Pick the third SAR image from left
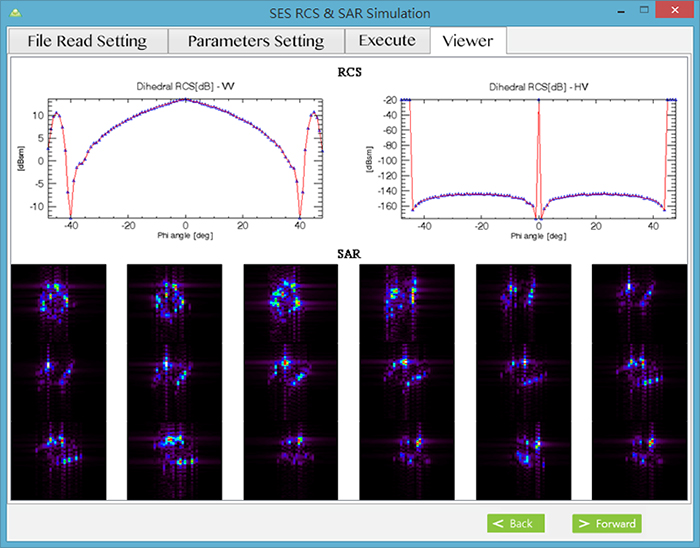 tap(291, 381)
